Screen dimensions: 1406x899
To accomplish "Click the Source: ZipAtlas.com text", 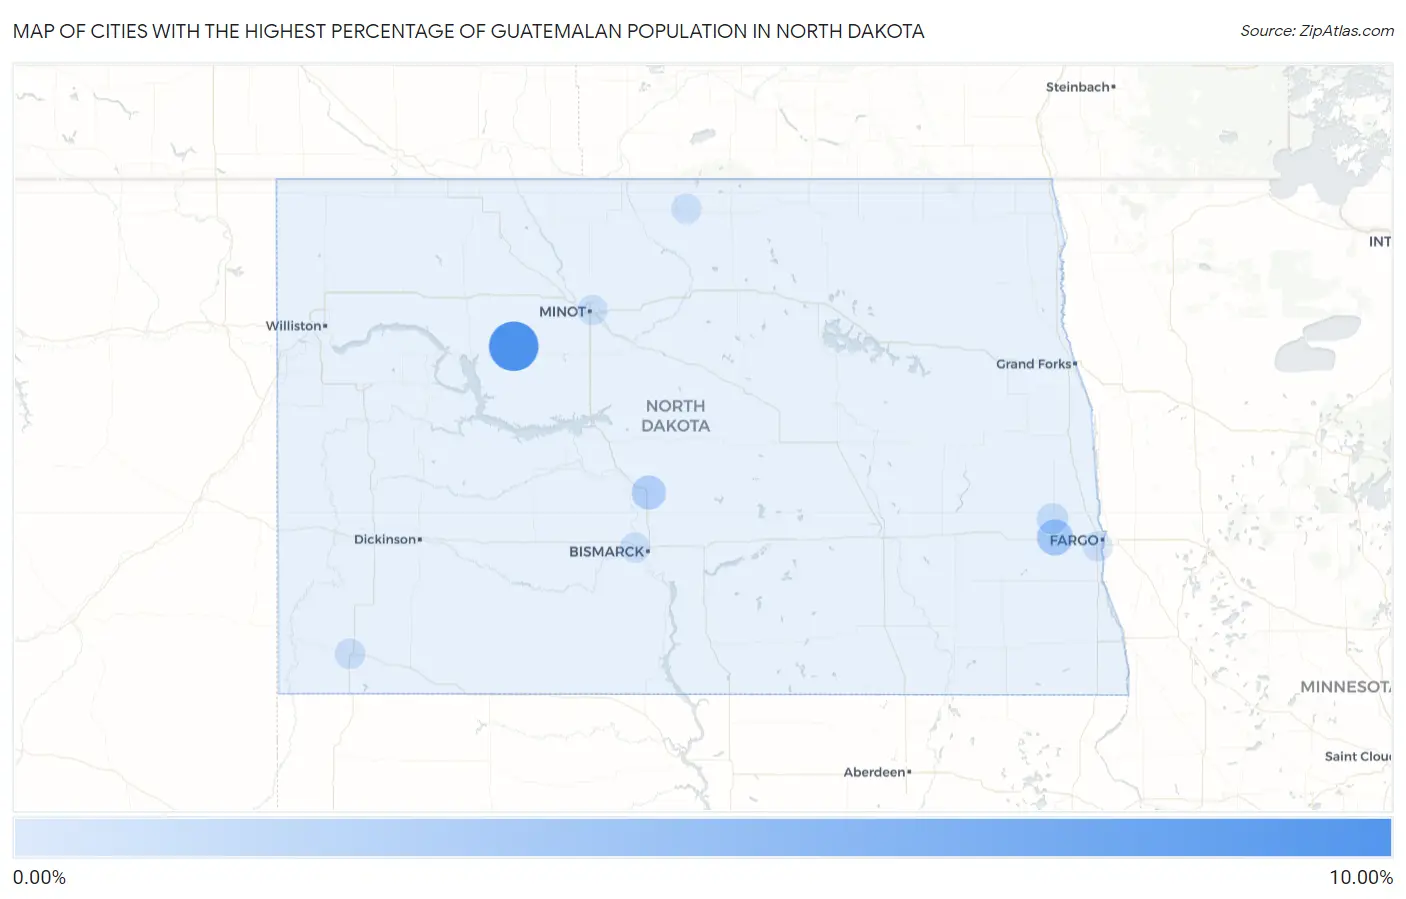I will point(1317,31).
